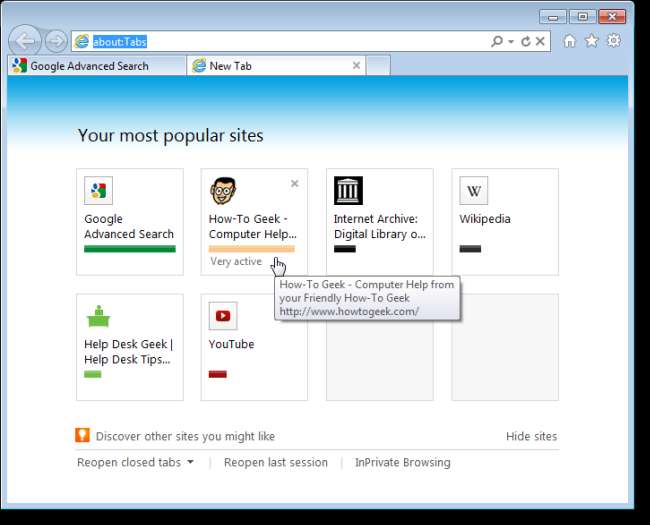Open the Internet Archive building icon

click(x=348, y=190)
